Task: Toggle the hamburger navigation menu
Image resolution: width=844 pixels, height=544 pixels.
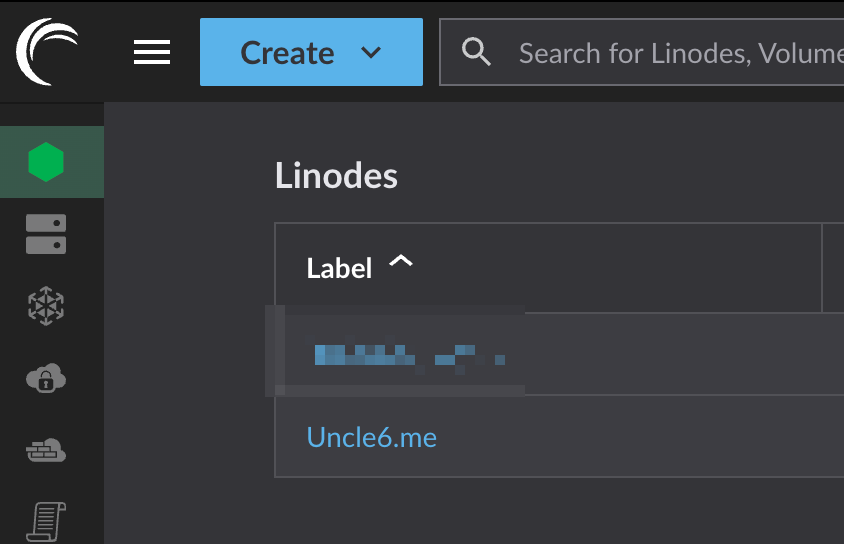Action: pos(152,52)
